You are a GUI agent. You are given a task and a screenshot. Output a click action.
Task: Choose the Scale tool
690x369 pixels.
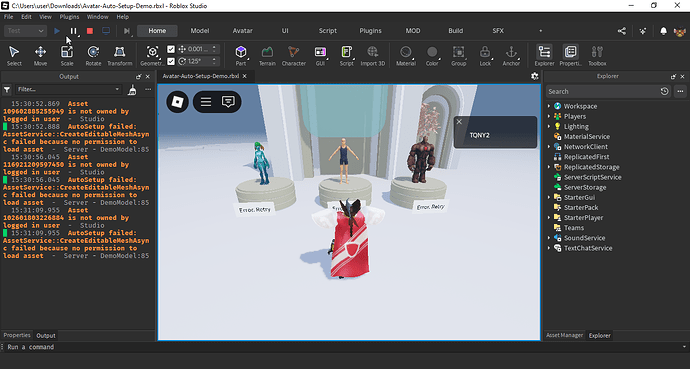coord(67,55)
